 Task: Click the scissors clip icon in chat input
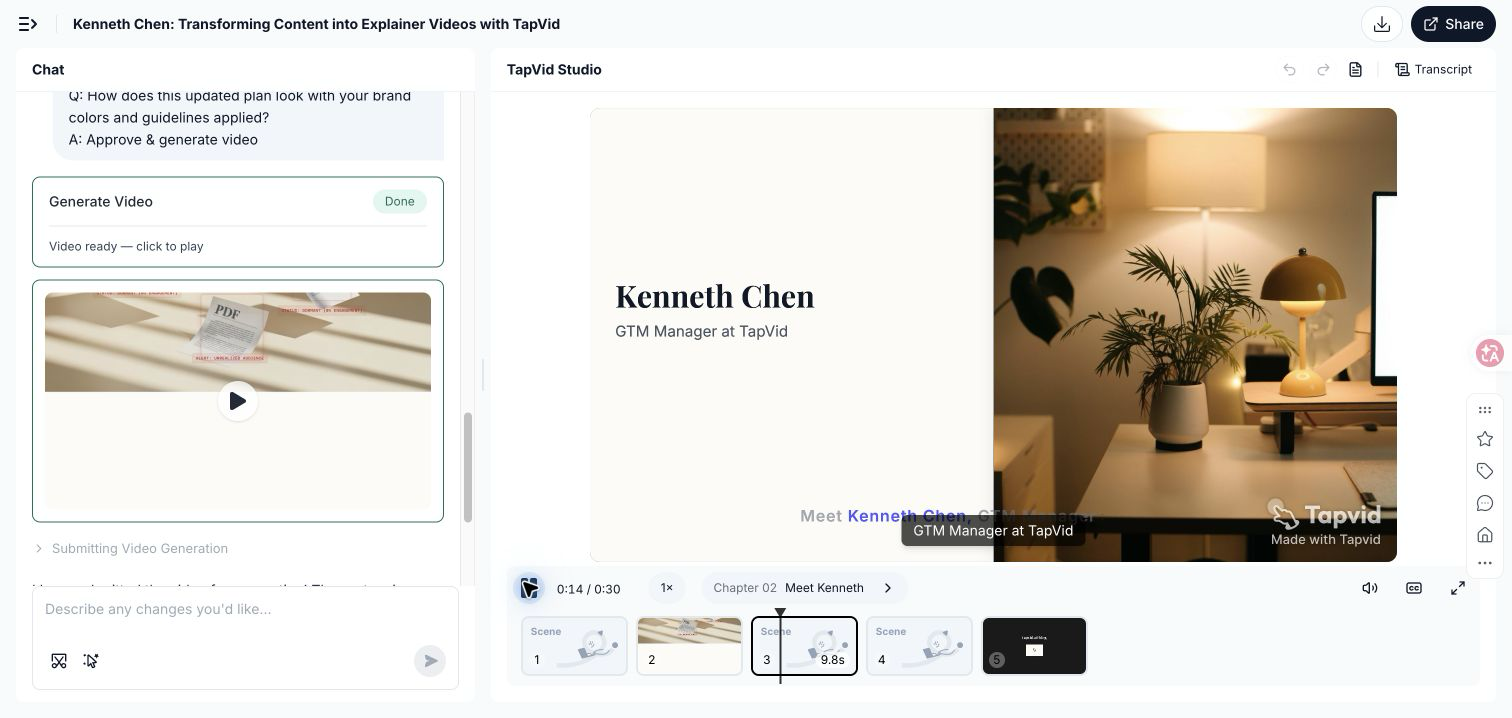click(x=59, y=660)
